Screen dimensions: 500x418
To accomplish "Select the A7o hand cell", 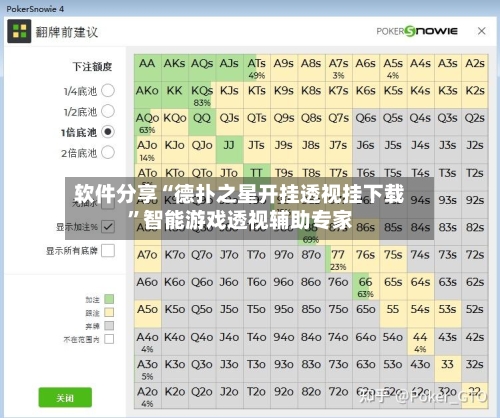I will click(x=148, y=259).
